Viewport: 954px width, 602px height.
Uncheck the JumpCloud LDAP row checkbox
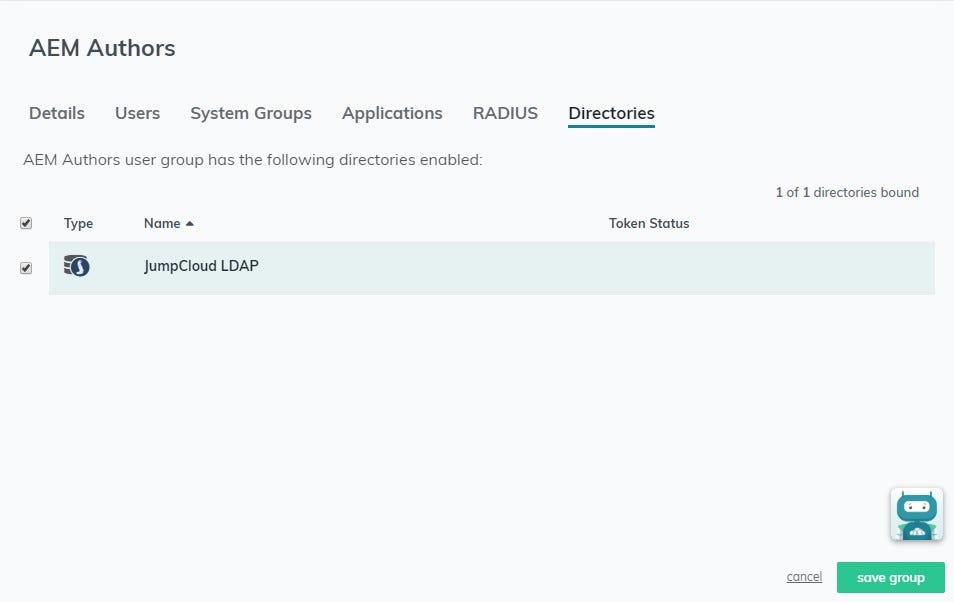click(26, 267)
